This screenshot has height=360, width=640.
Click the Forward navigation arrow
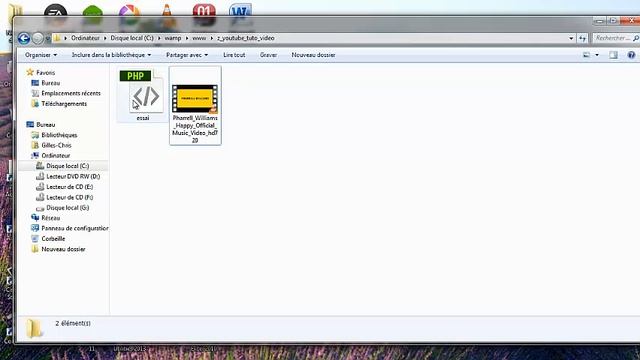[38, 38]
